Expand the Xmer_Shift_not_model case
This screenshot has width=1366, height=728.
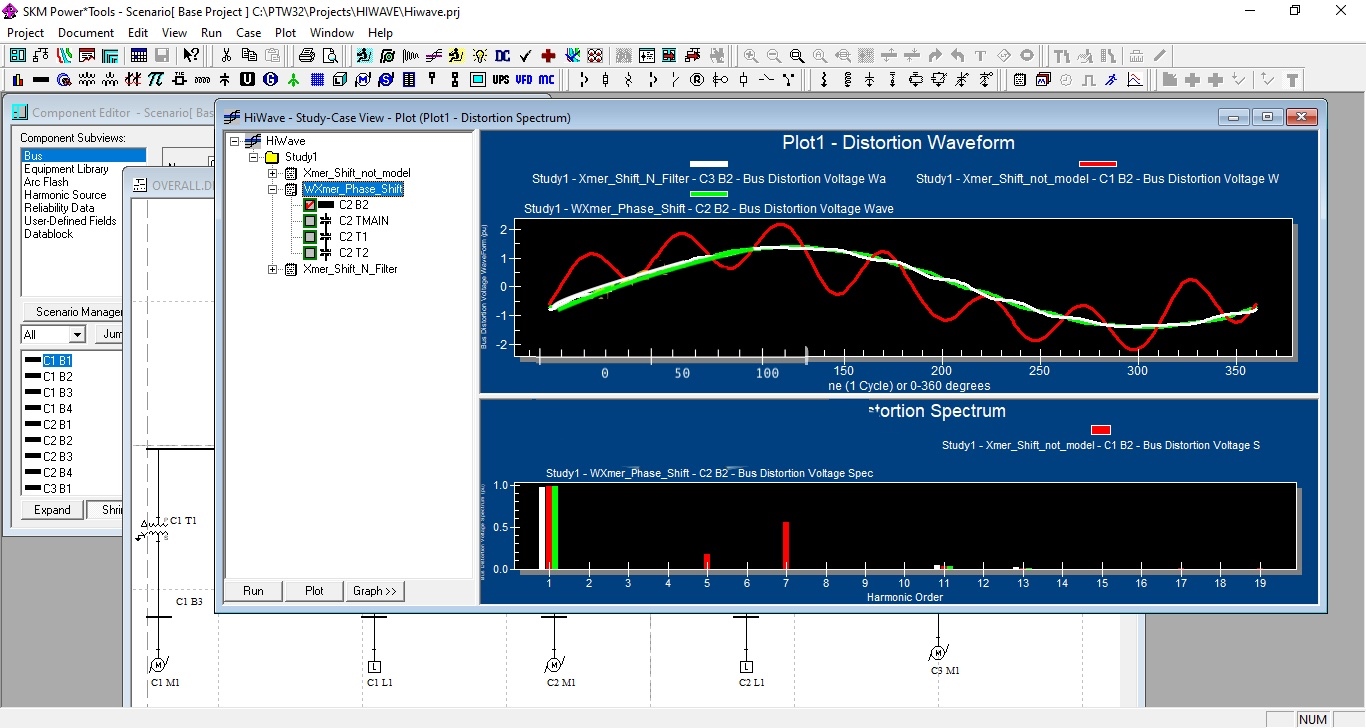pos(273,173)
